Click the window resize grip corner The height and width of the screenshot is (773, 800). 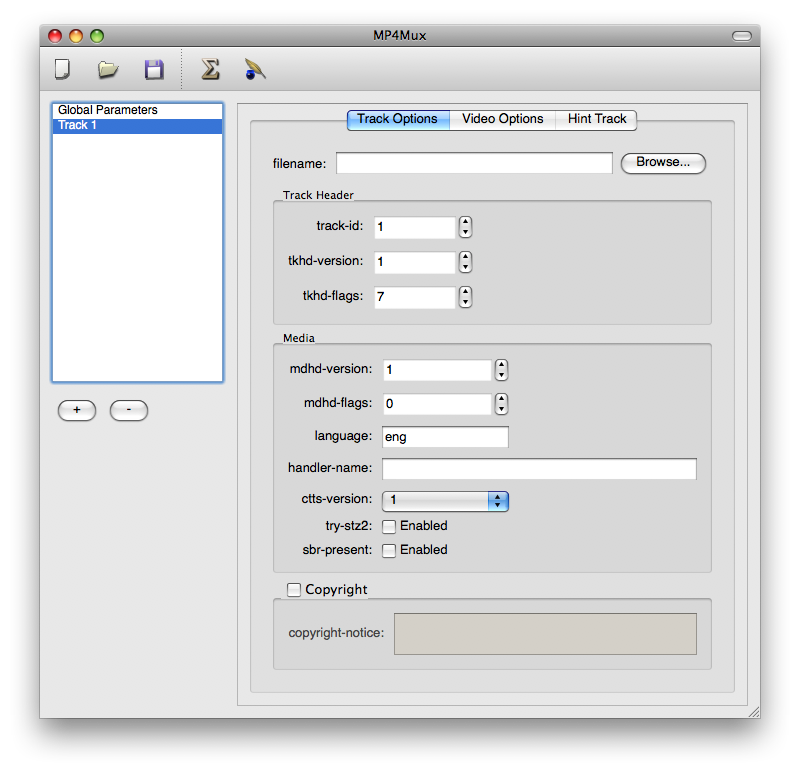[754, 712]
